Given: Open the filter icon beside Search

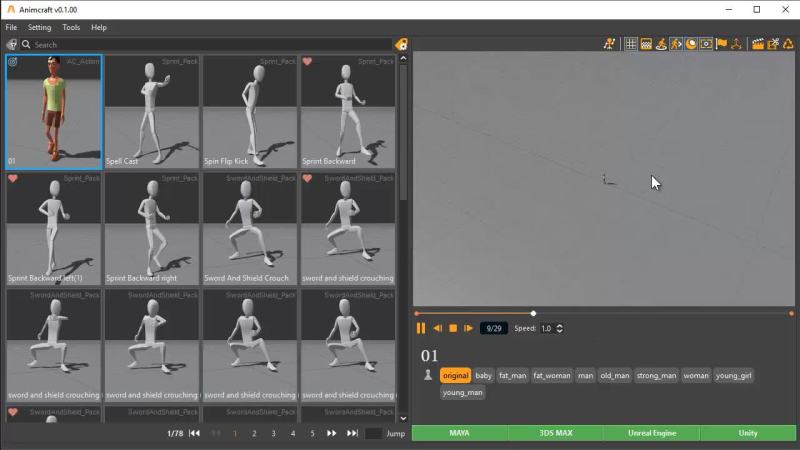Looking at the screenshot, I should coord(11,44).
